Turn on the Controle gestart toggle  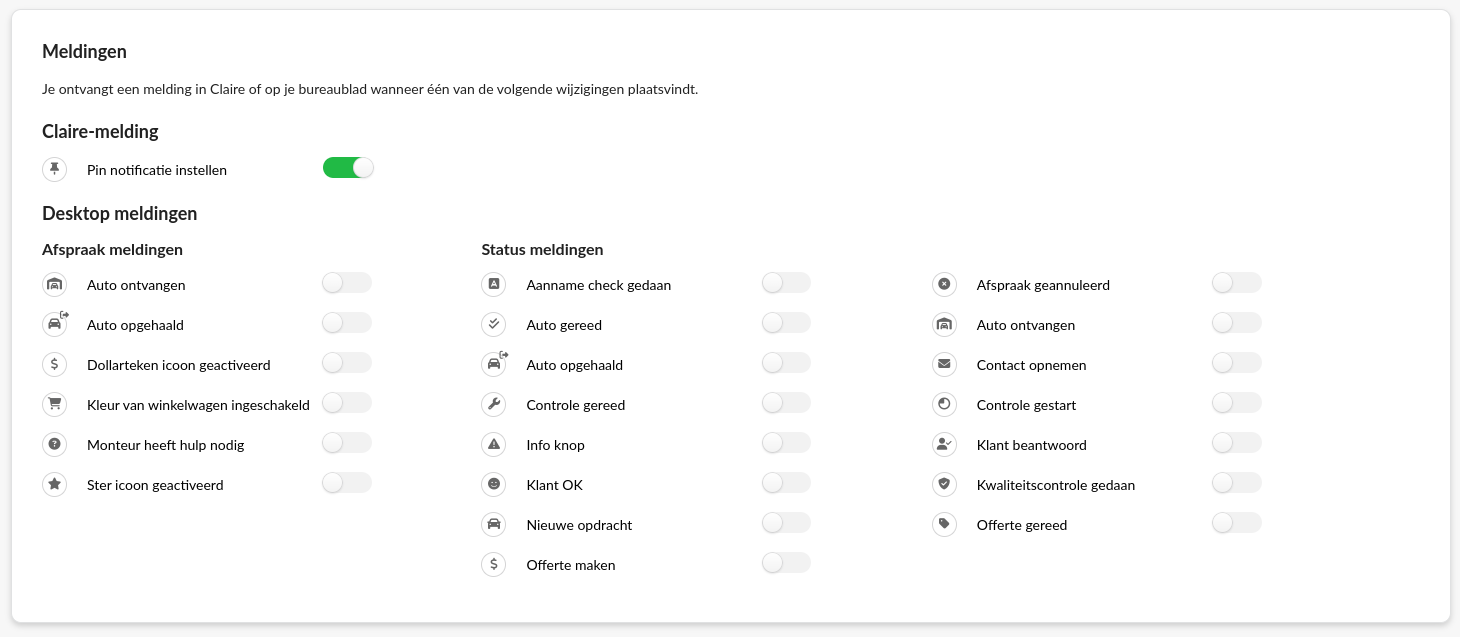[x=1236, y=403]
